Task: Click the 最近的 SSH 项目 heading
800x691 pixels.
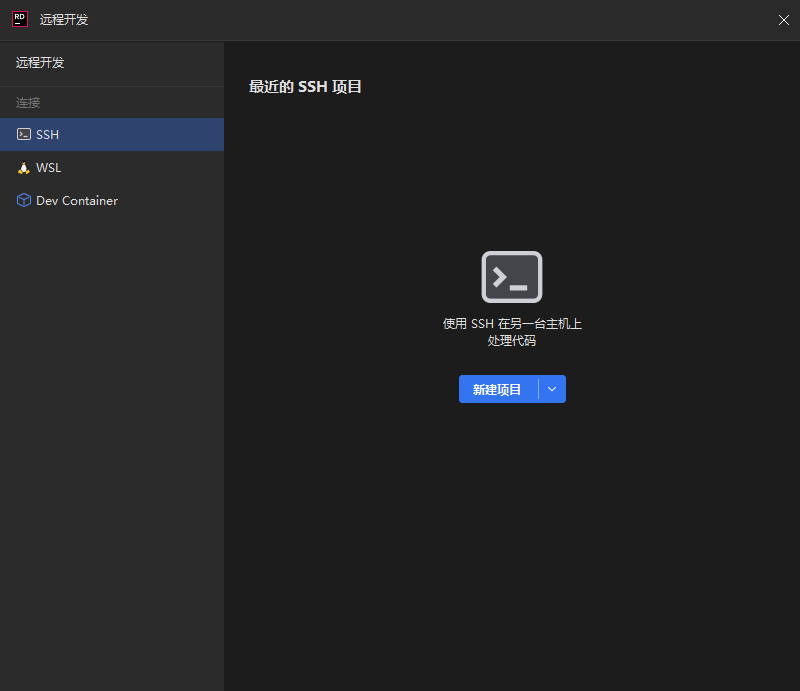Action: [x=305, y=87]
